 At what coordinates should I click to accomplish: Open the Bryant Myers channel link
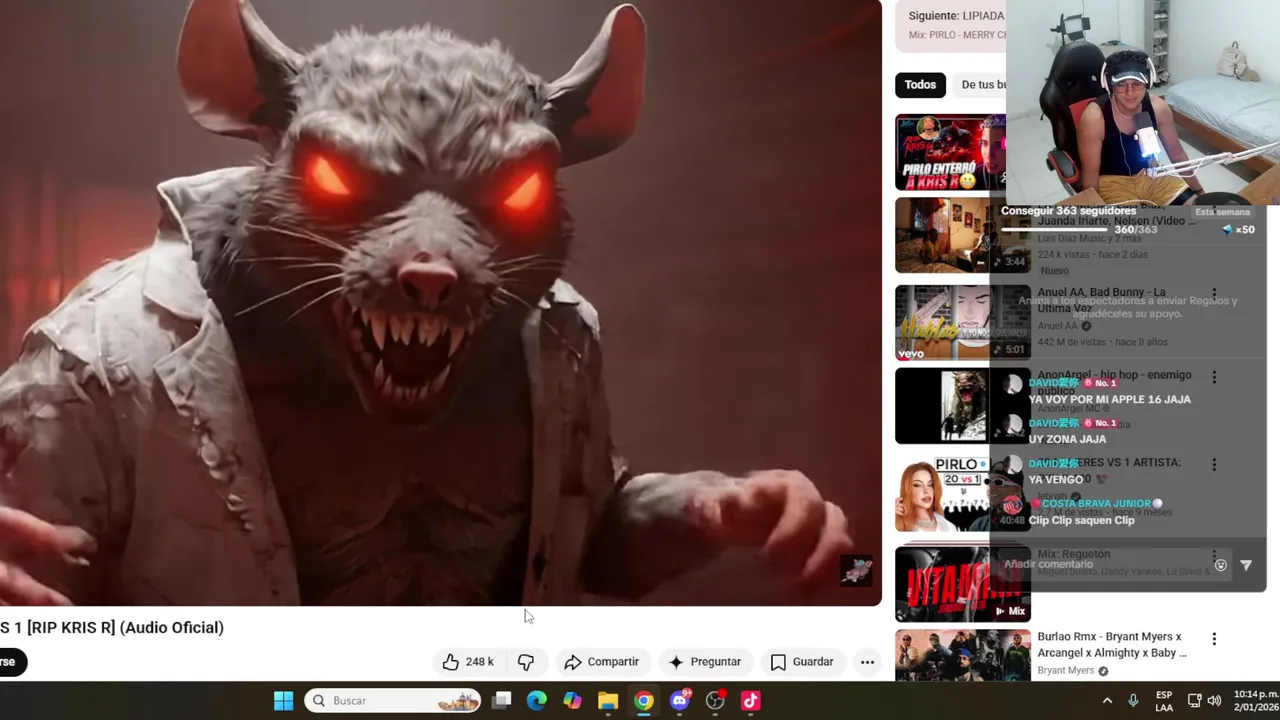(1066, 670)
